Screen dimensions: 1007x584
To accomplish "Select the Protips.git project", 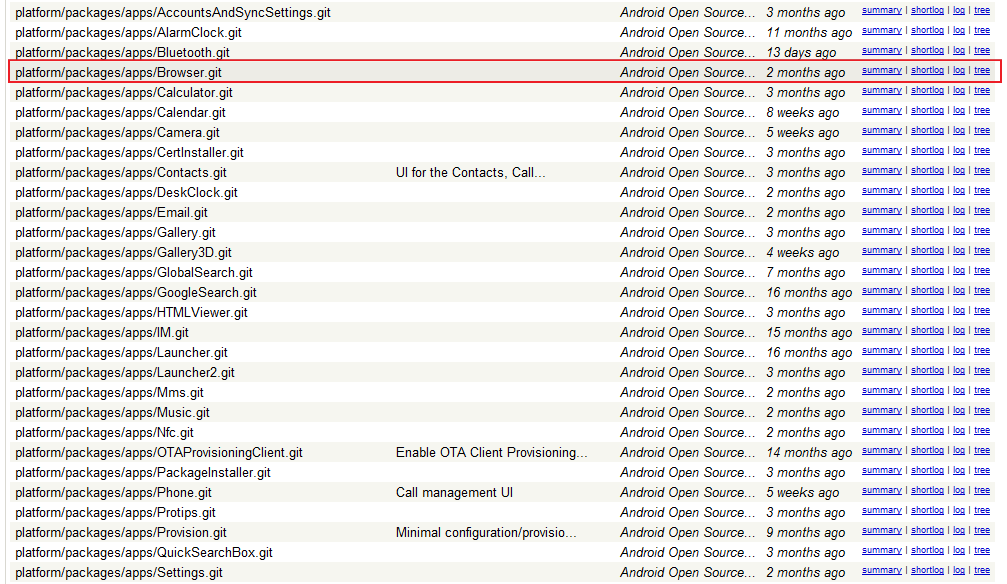I will [x=115, y=512].
